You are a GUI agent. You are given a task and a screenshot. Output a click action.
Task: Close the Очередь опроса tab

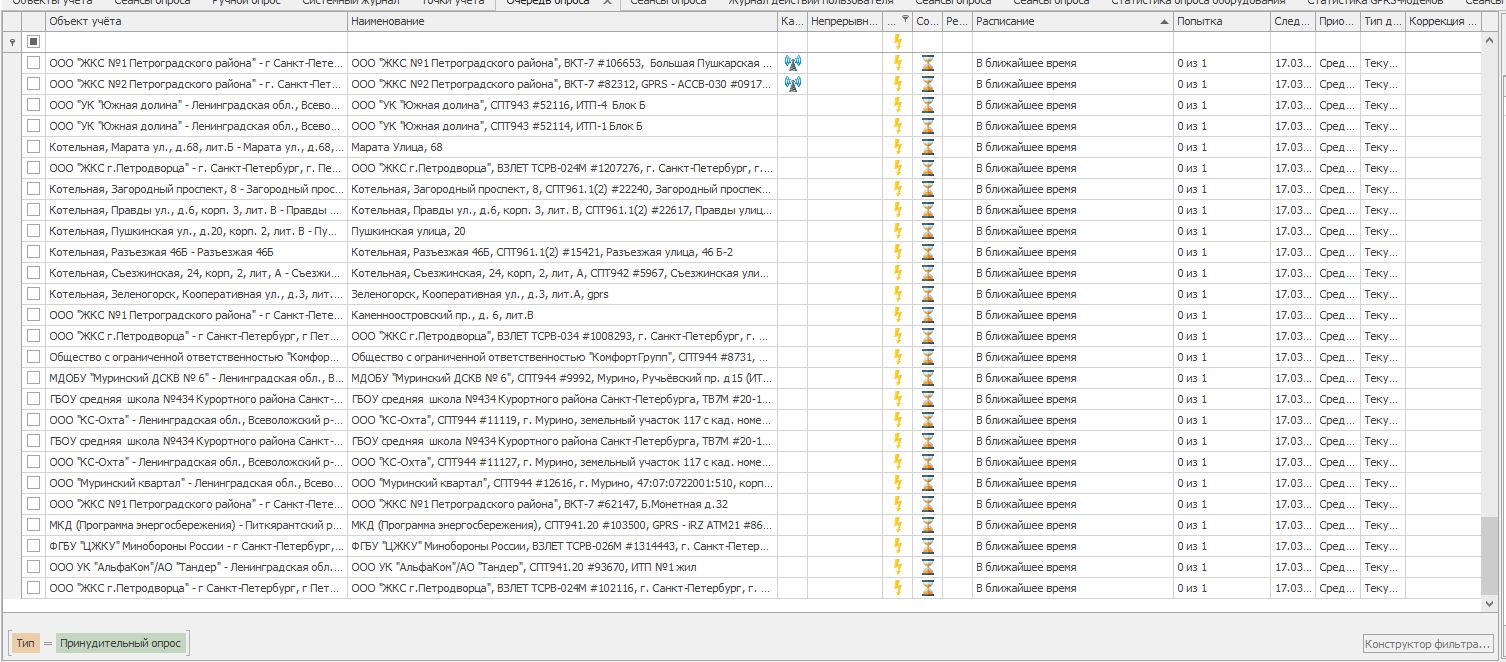607,3
